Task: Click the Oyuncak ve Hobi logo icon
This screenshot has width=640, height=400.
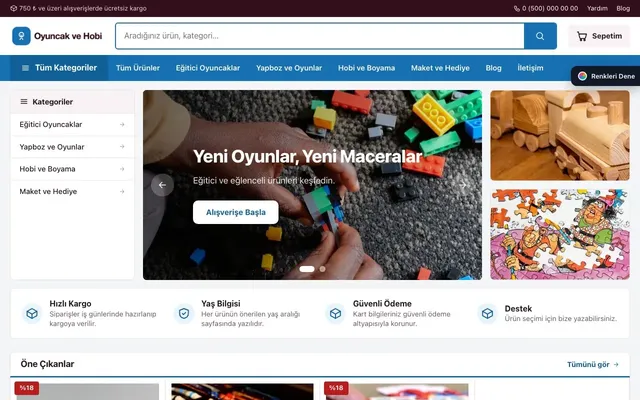Action: [x=21, y=36]
